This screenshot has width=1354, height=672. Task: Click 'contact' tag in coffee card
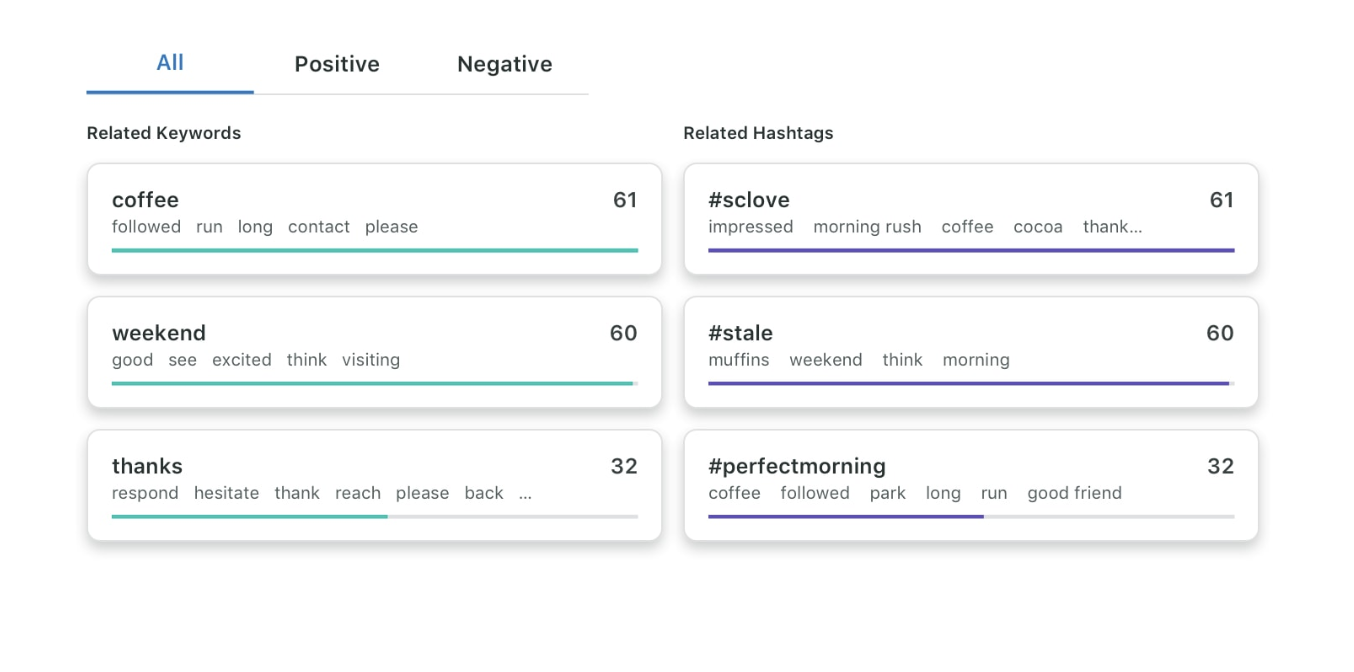(319, 227)
